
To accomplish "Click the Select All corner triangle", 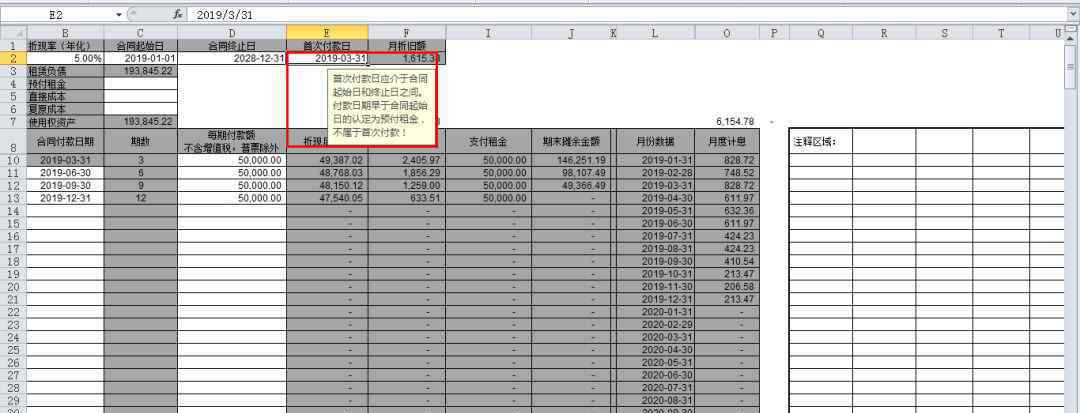I will point(12,33).
